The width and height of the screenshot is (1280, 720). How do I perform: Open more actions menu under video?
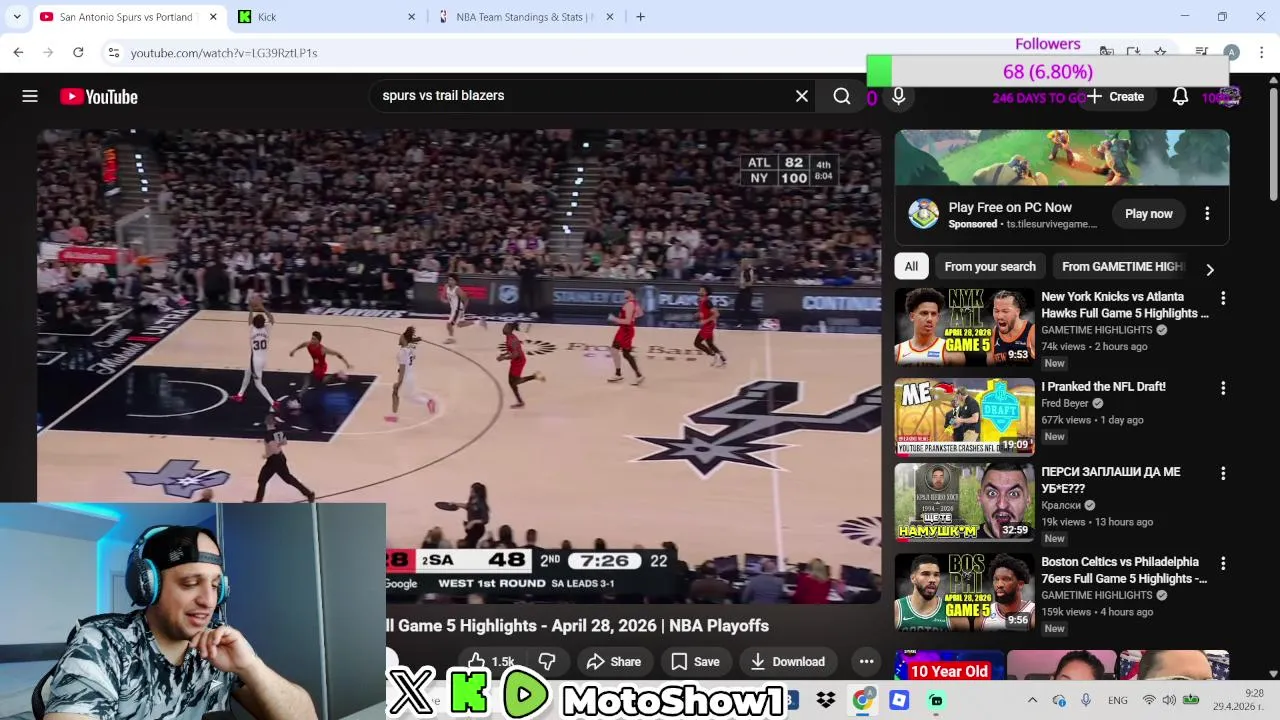(866, 661)
